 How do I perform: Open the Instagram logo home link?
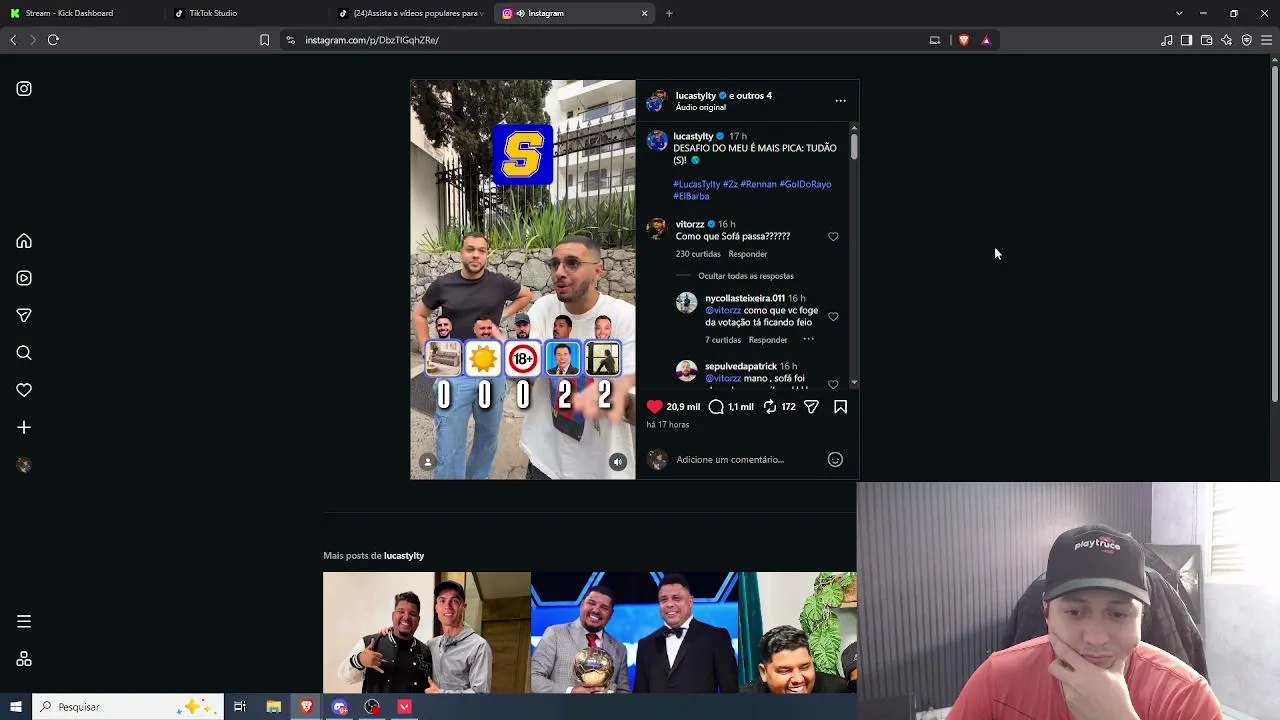24,89
